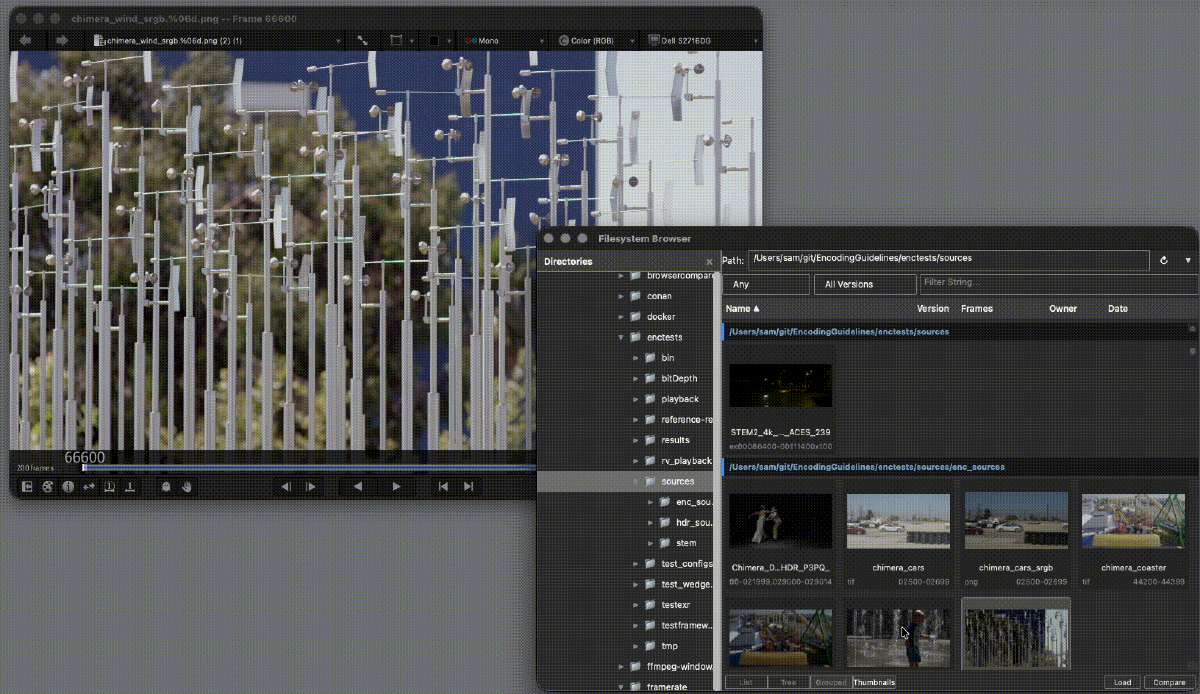1200x694 pixels.
Task: Open the Color (RGB) channel dropdown
Action: click(597, 41)
